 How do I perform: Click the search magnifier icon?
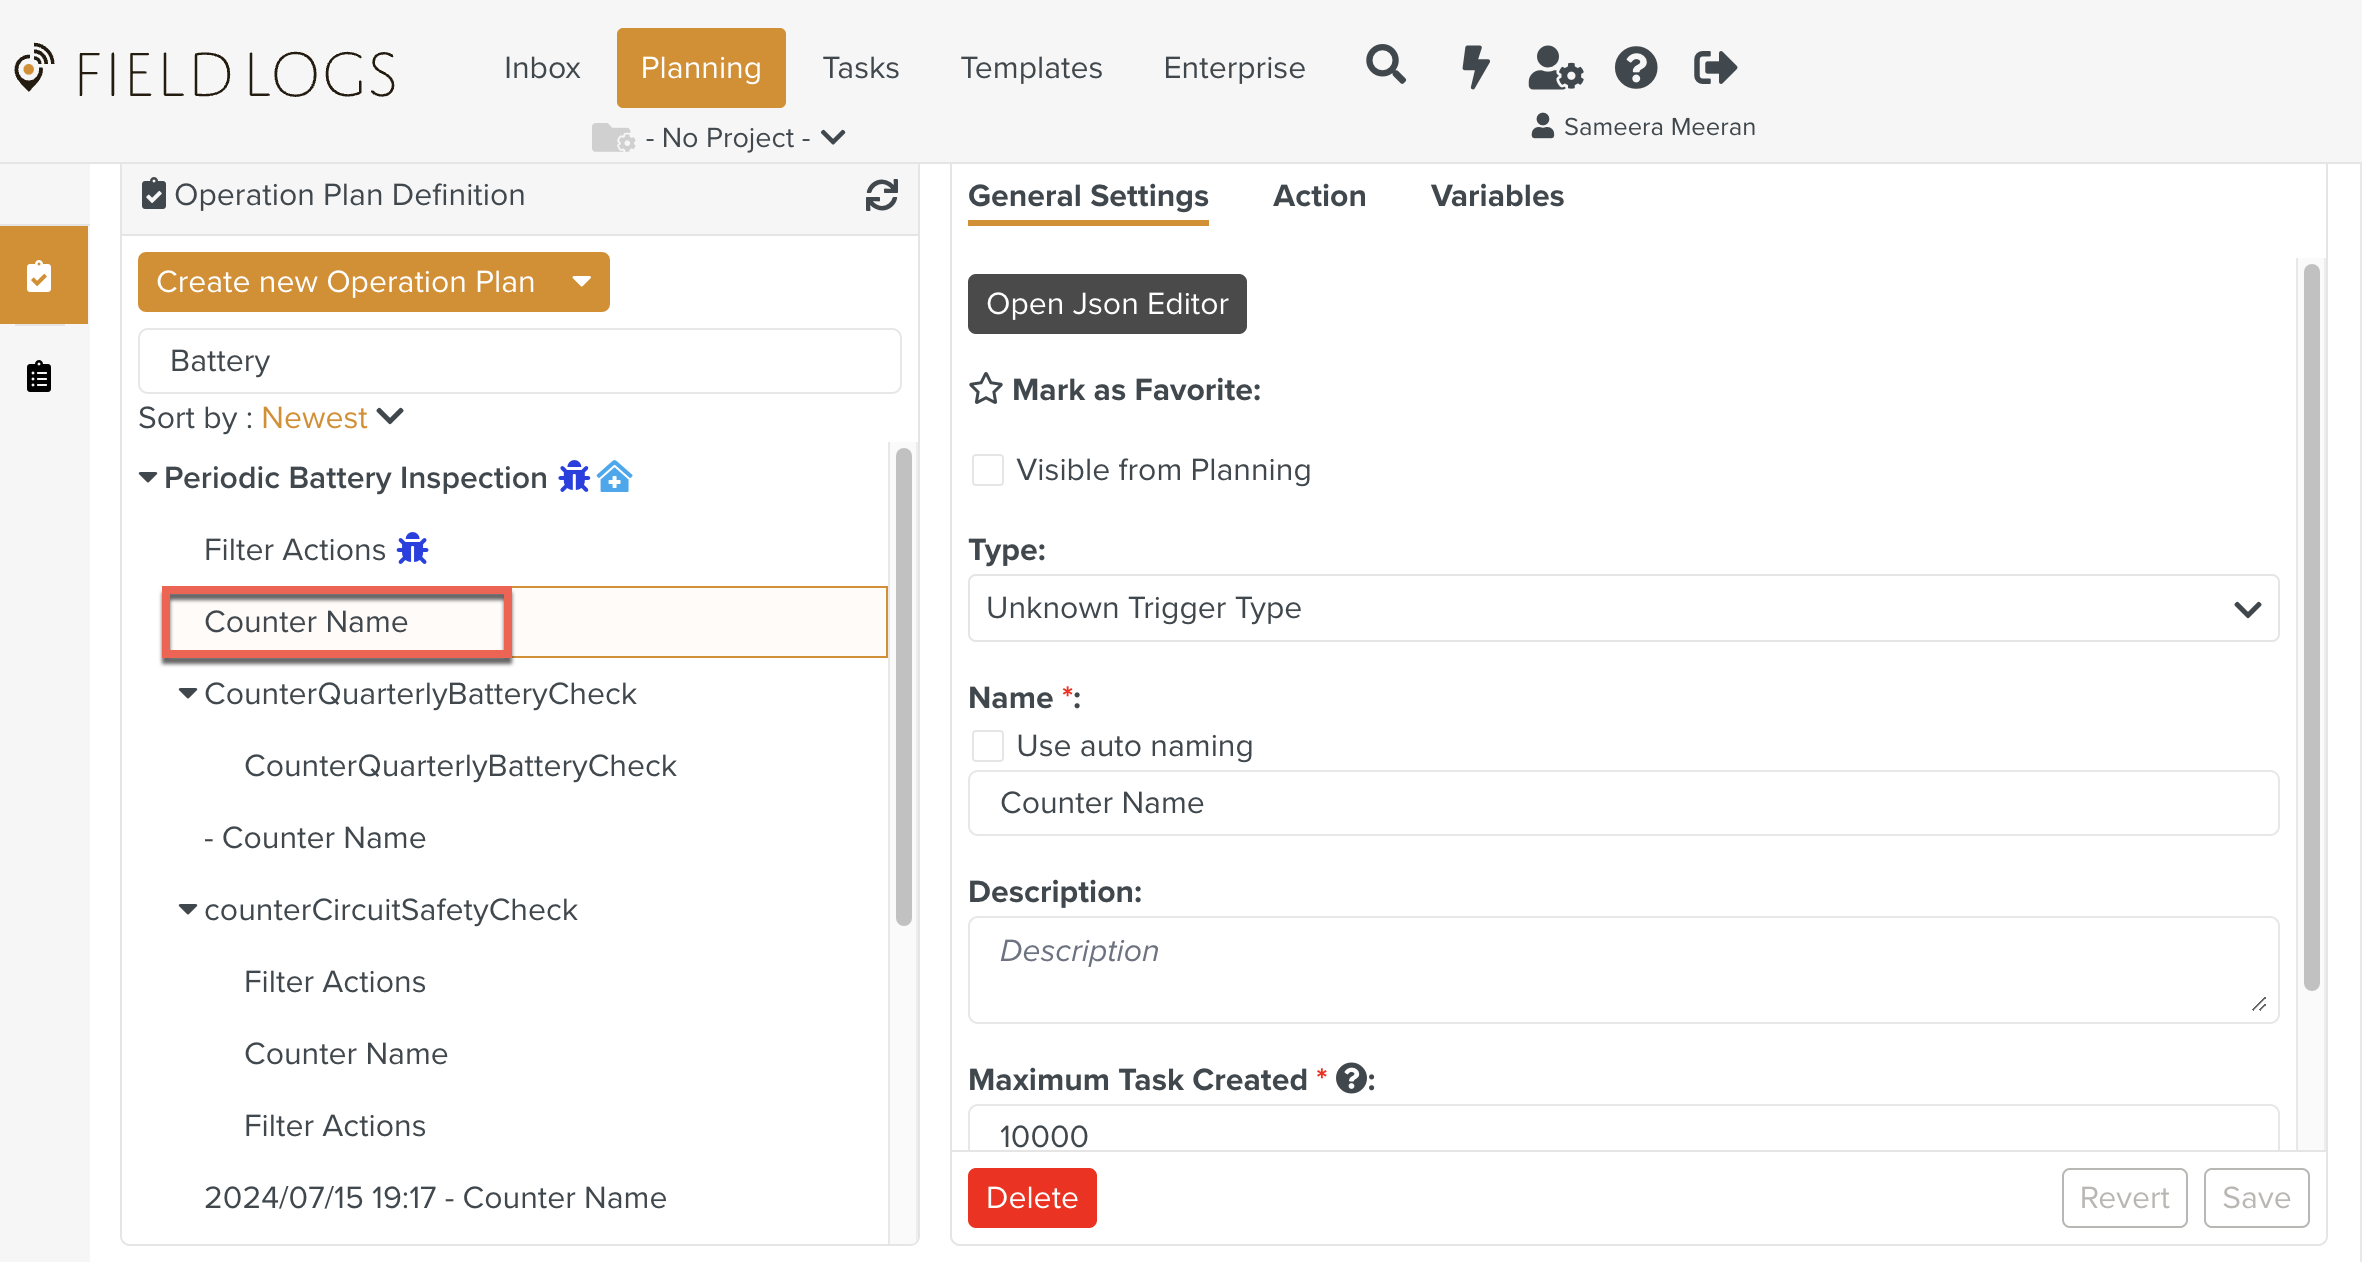point(1385,66)
